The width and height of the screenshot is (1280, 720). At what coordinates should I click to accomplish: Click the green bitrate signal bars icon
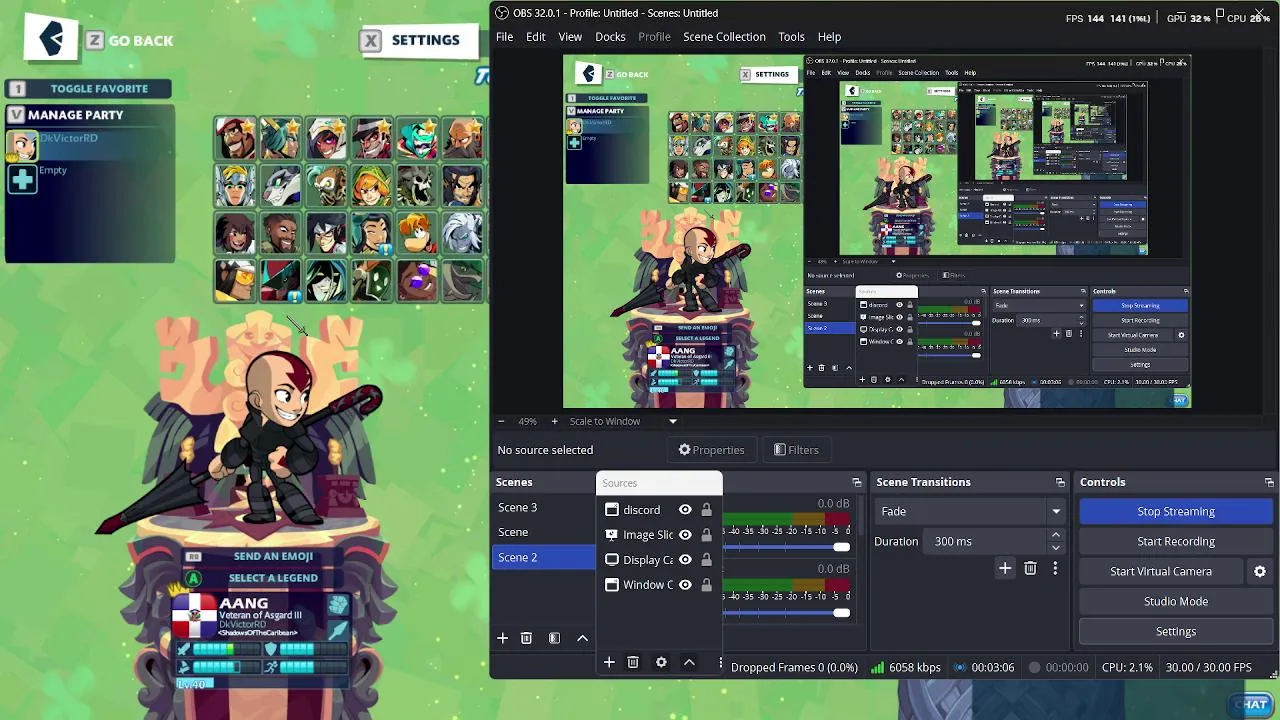[878, 667]
